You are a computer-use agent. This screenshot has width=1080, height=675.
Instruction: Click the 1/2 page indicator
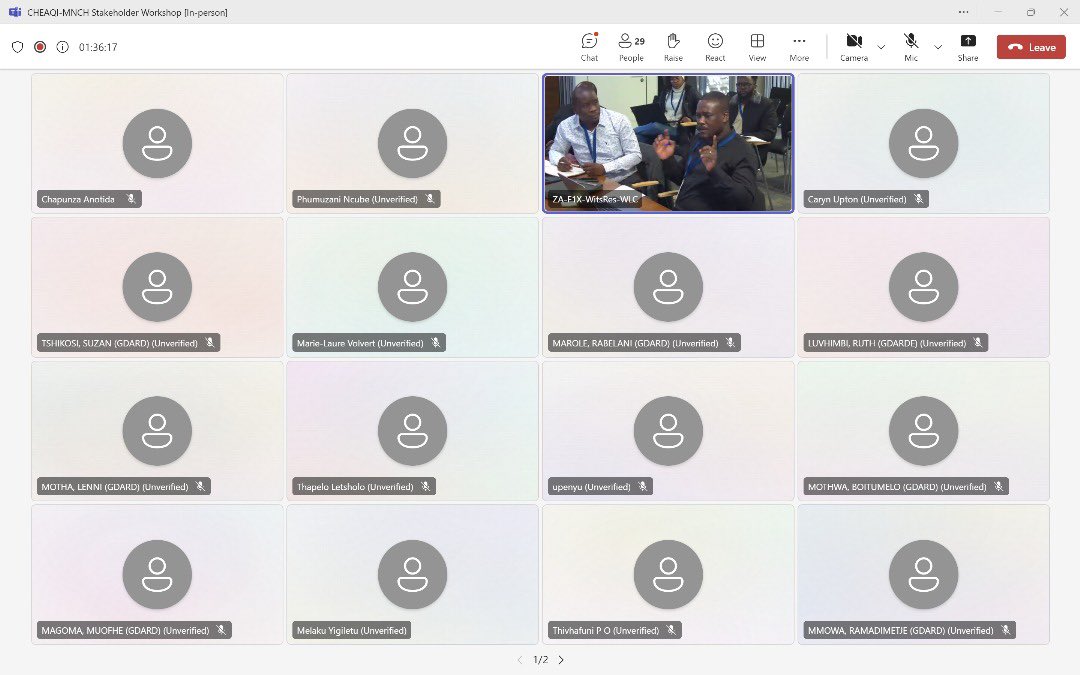pyautogui.click(x=541, y=660)
